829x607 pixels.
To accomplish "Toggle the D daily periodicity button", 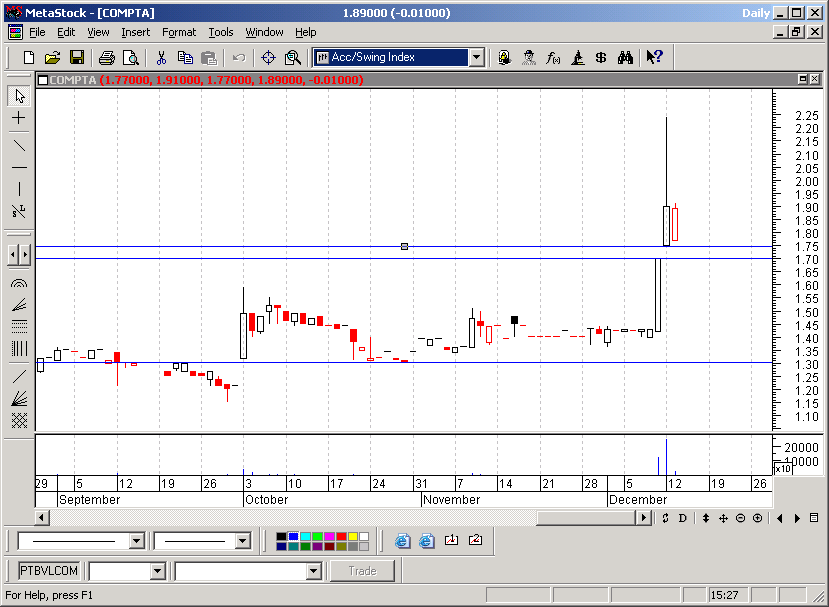I will 683,518.
